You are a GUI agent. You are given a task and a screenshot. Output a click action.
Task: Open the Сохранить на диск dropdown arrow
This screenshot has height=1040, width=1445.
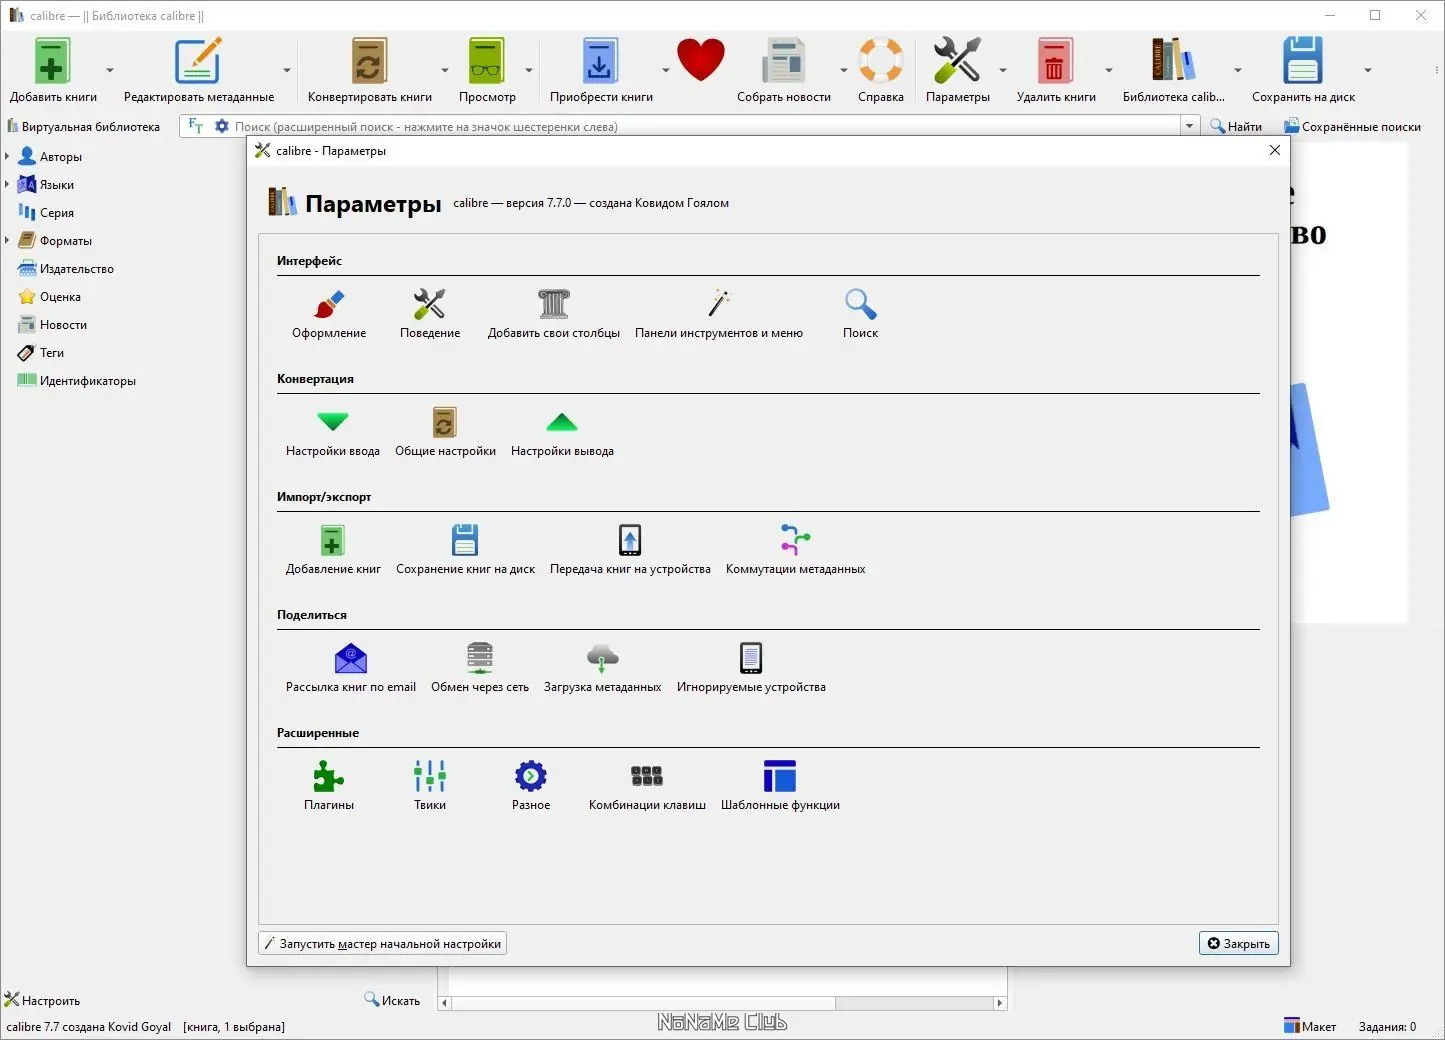[1367, 70]
